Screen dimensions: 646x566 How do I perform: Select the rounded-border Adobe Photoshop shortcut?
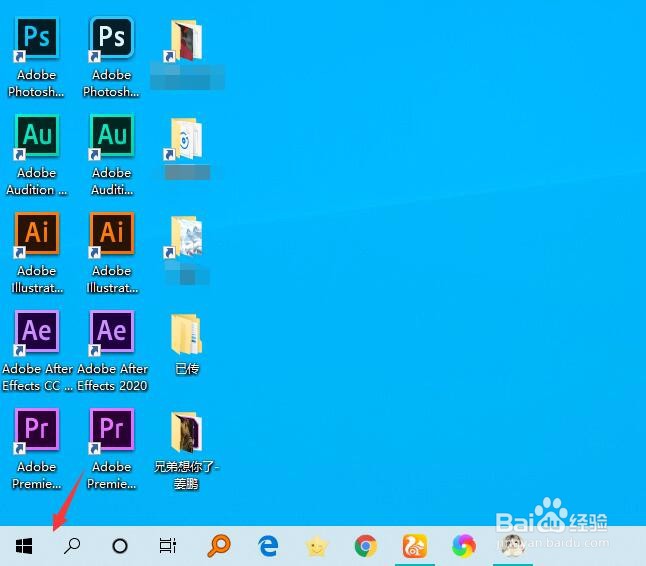coord(111,57)
